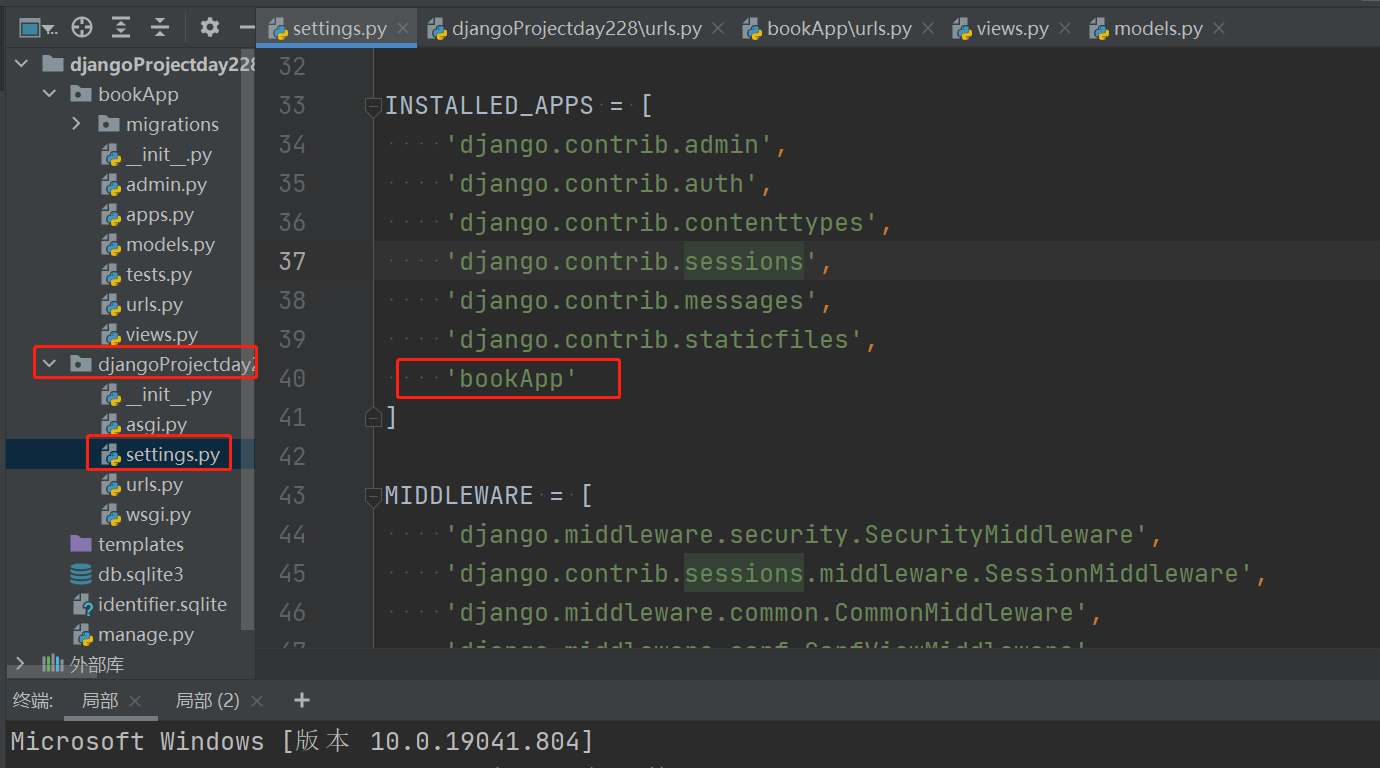Viewport: 1380px width, 768px height.
Task: Close the settings.py tab
Action: pyautogui.click(x=402, y=29)
